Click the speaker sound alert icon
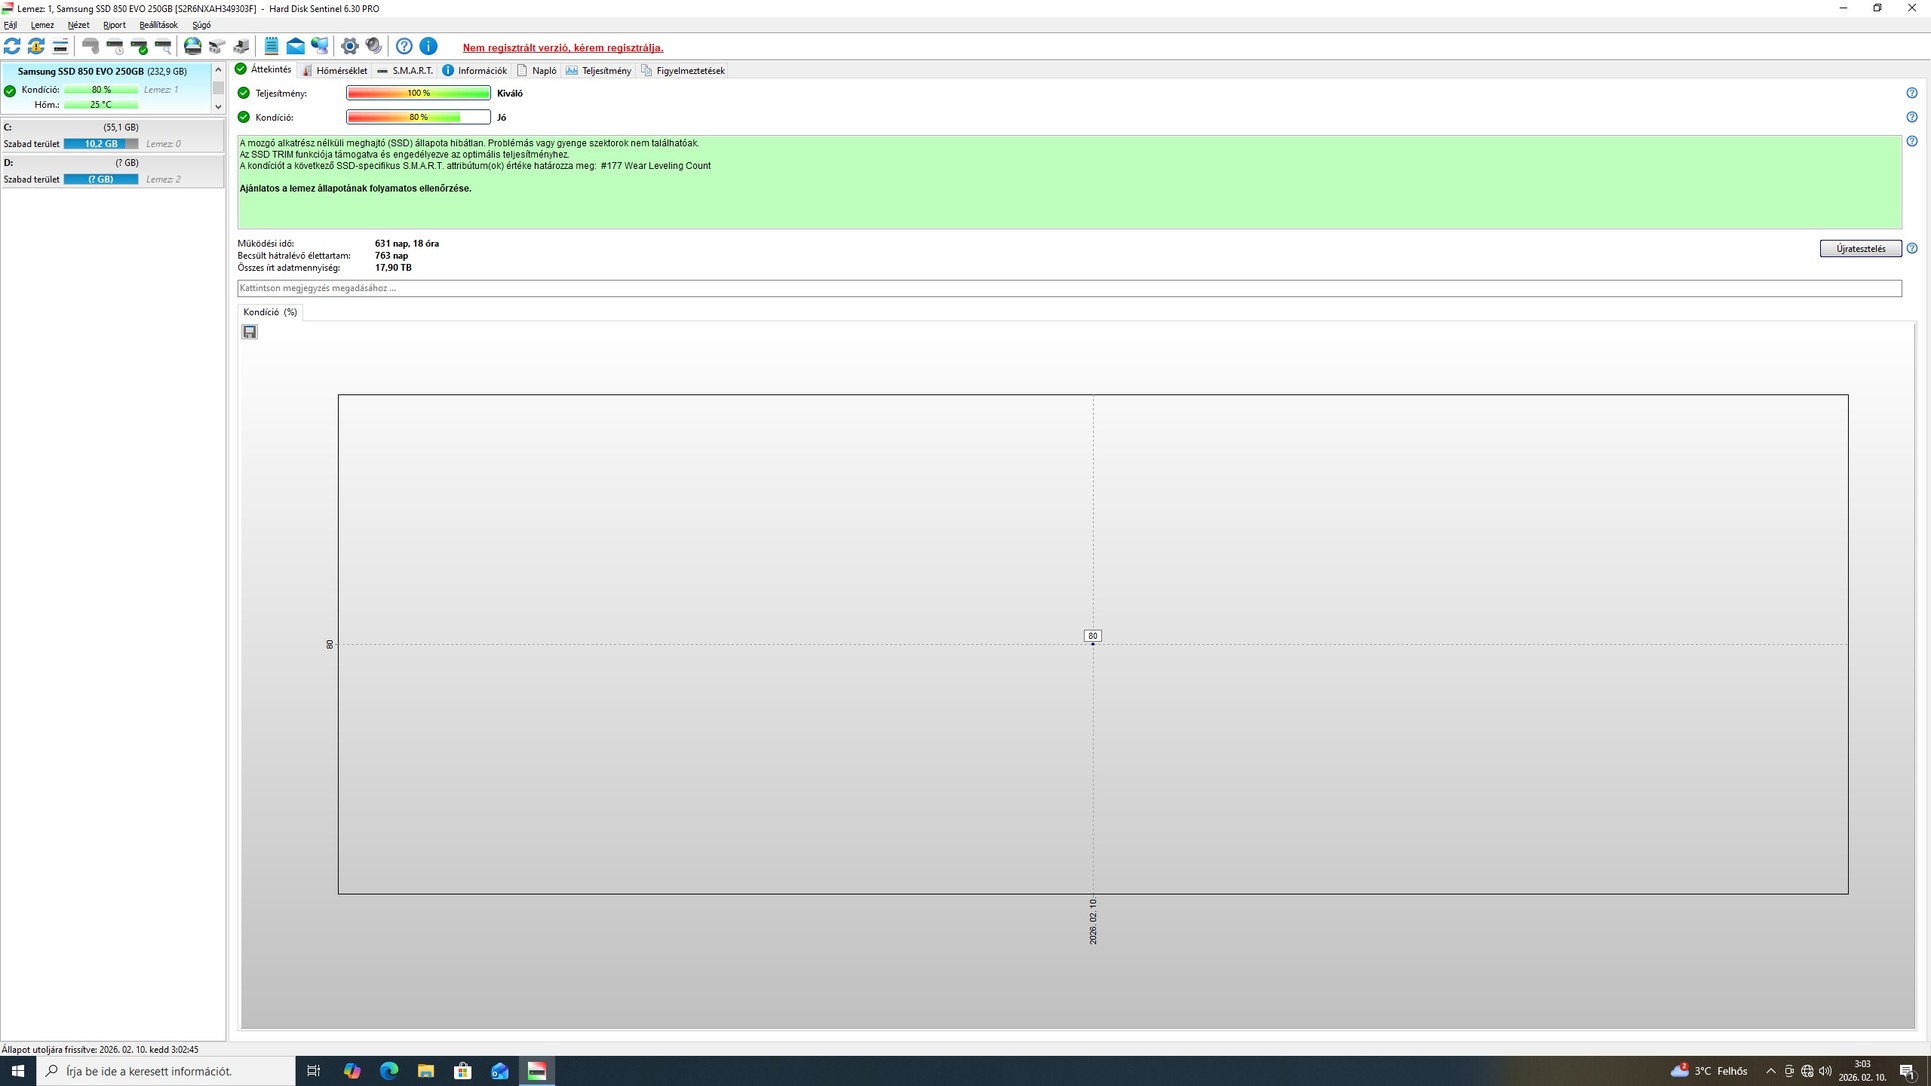The width and height of the screenshot is (1931, 1086). tap(373, 46)
